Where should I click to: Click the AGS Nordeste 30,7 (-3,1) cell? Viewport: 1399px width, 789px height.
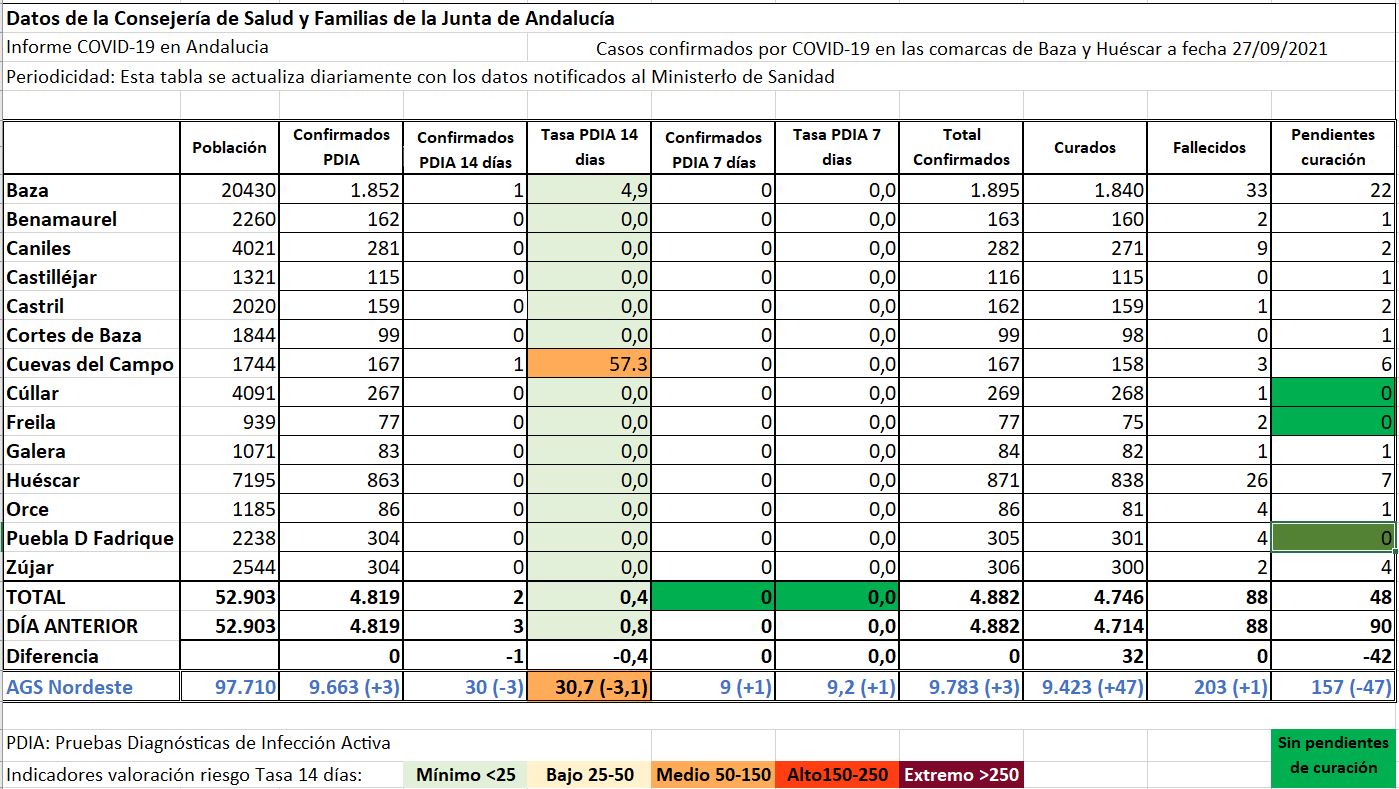point(588,687)
